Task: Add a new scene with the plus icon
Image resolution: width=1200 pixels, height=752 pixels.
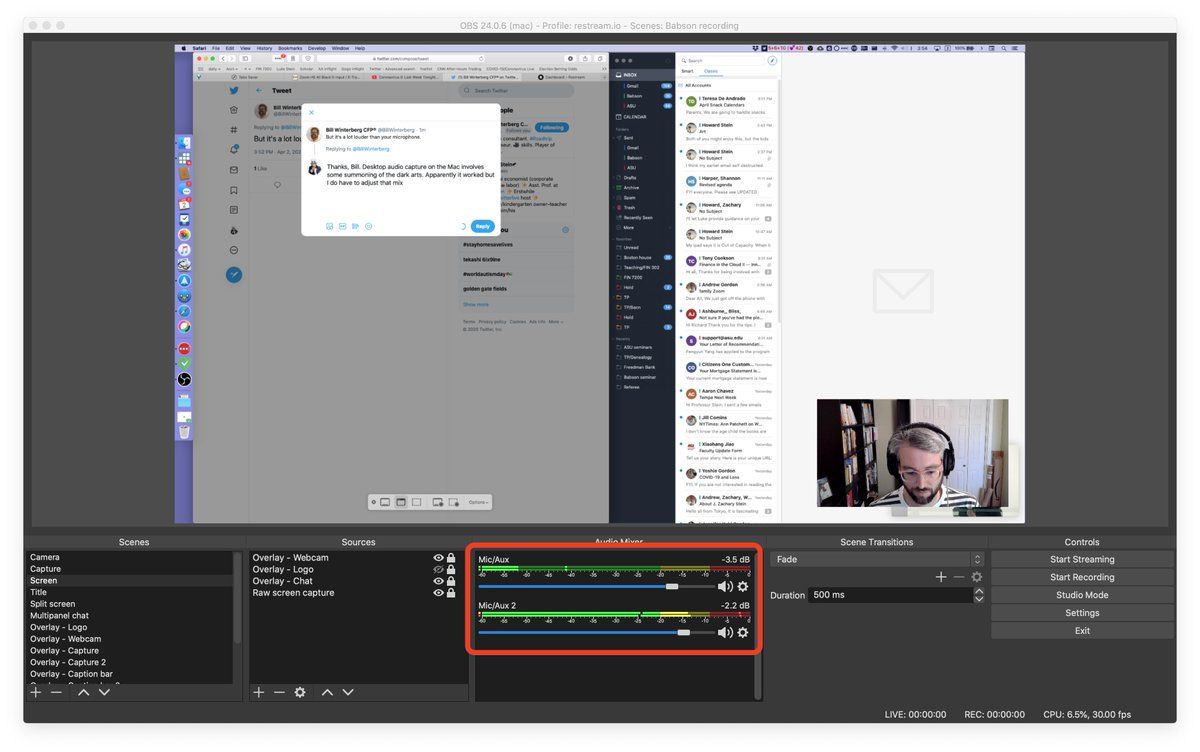Action: tap(36, 692)
